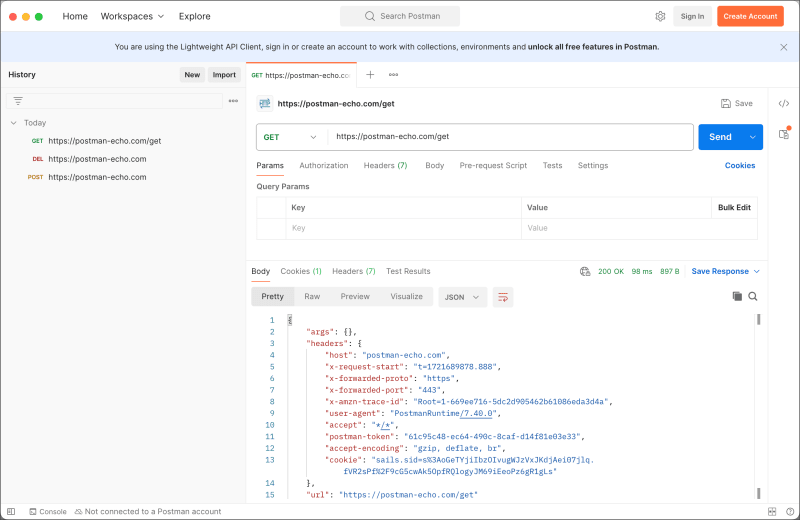
Task: Open the JSON format dropdown
Action: 462,297
